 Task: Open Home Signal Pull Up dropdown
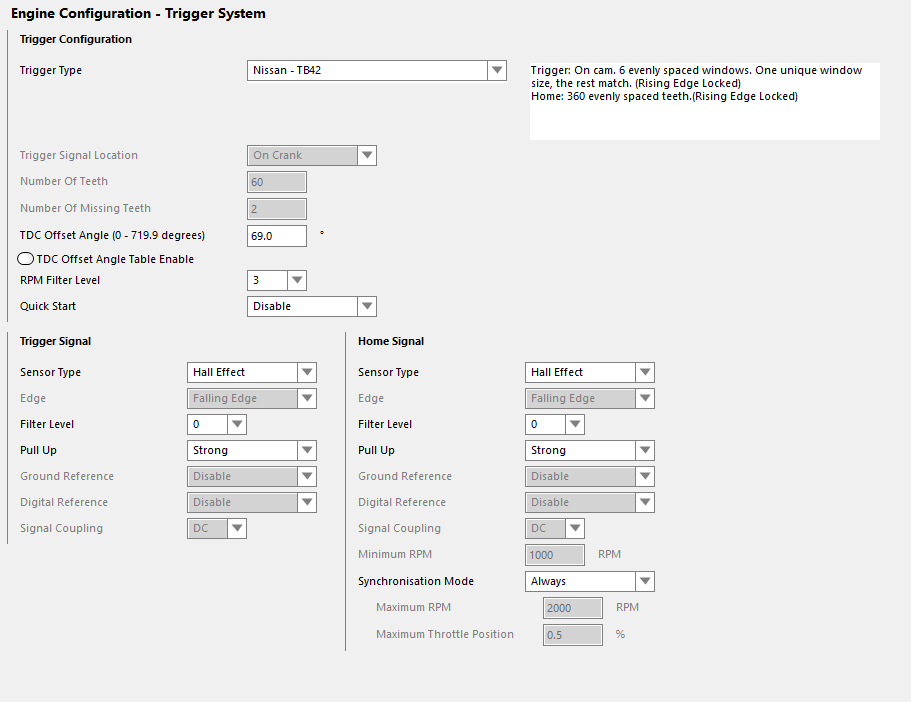coord(590,450)
